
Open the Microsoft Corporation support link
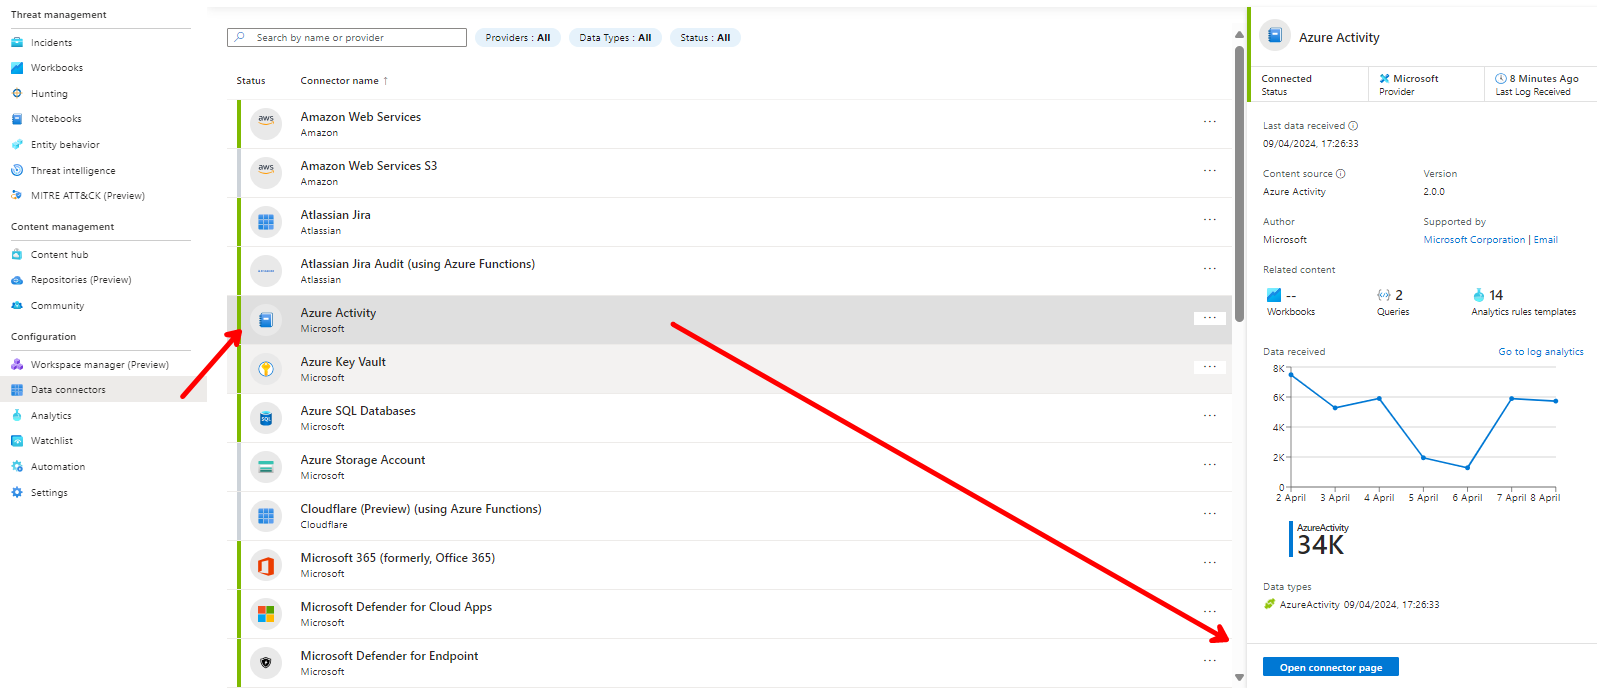pos(1474,240)
